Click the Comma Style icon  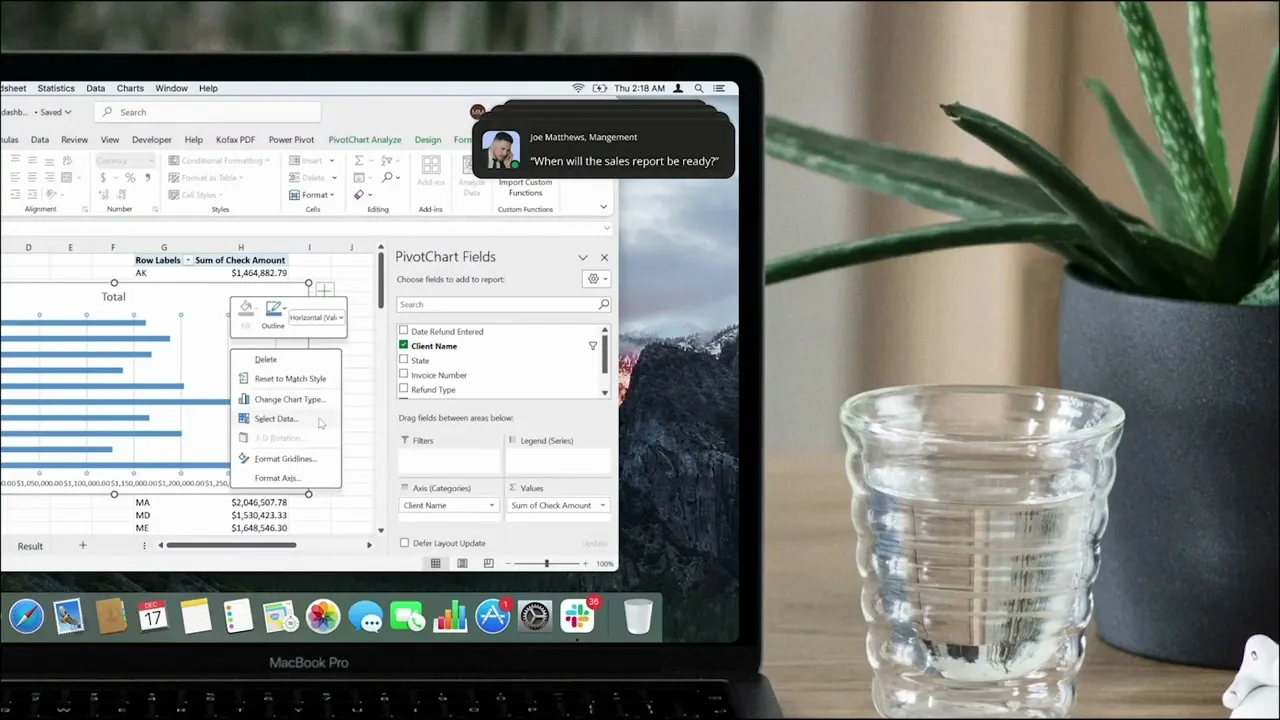click(148, 178)
